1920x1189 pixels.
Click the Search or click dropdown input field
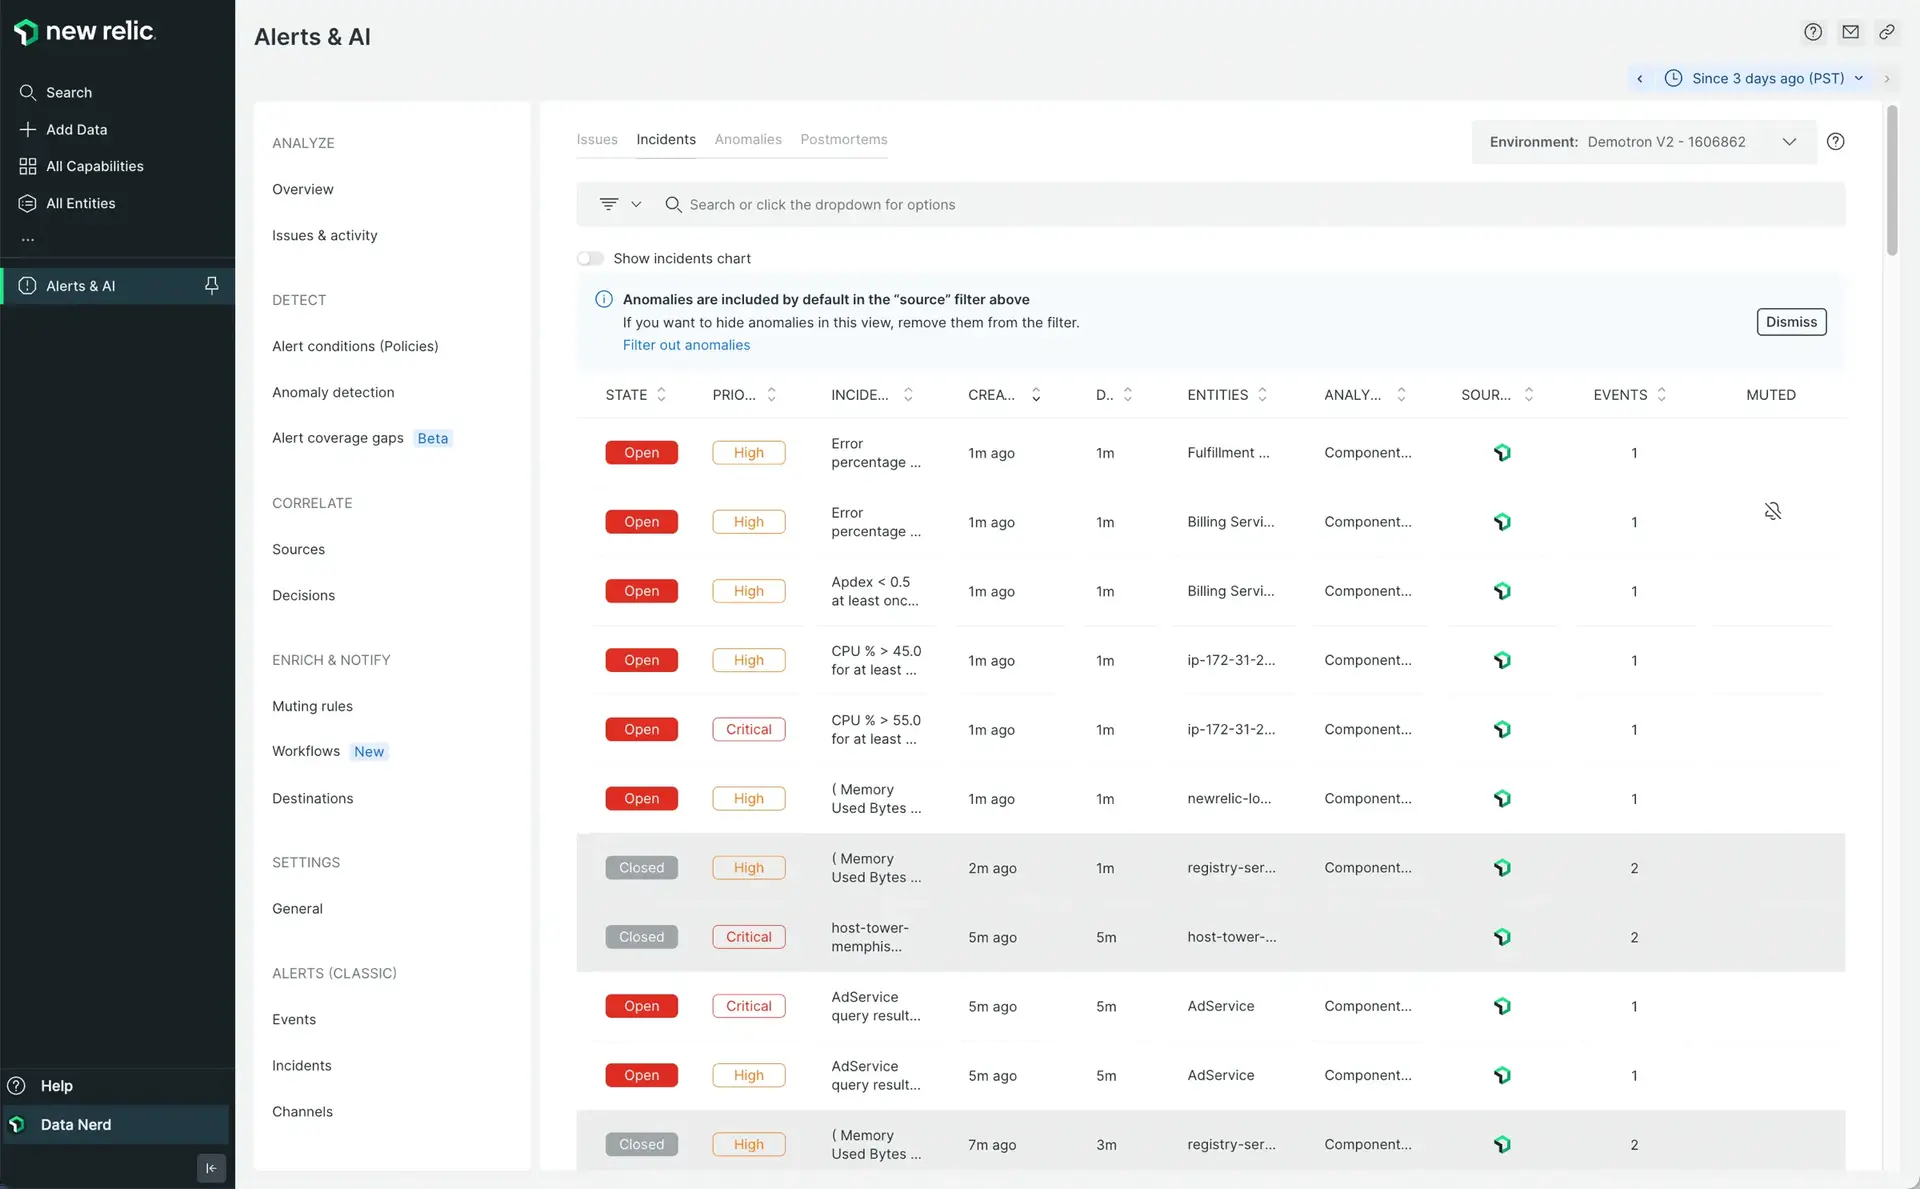(x=1251, y=204)
